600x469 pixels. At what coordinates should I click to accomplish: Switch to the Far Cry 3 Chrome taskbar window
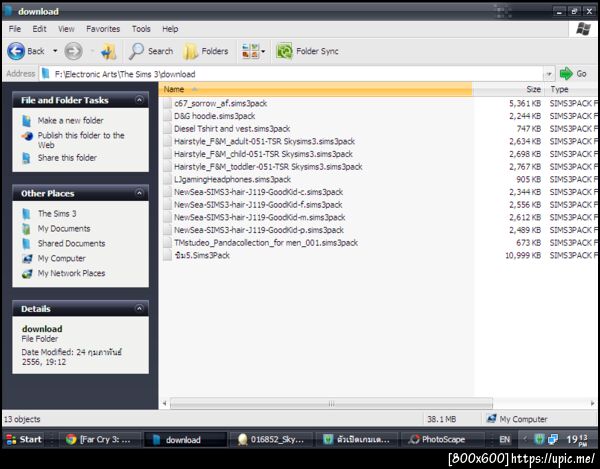coord(99,439)
